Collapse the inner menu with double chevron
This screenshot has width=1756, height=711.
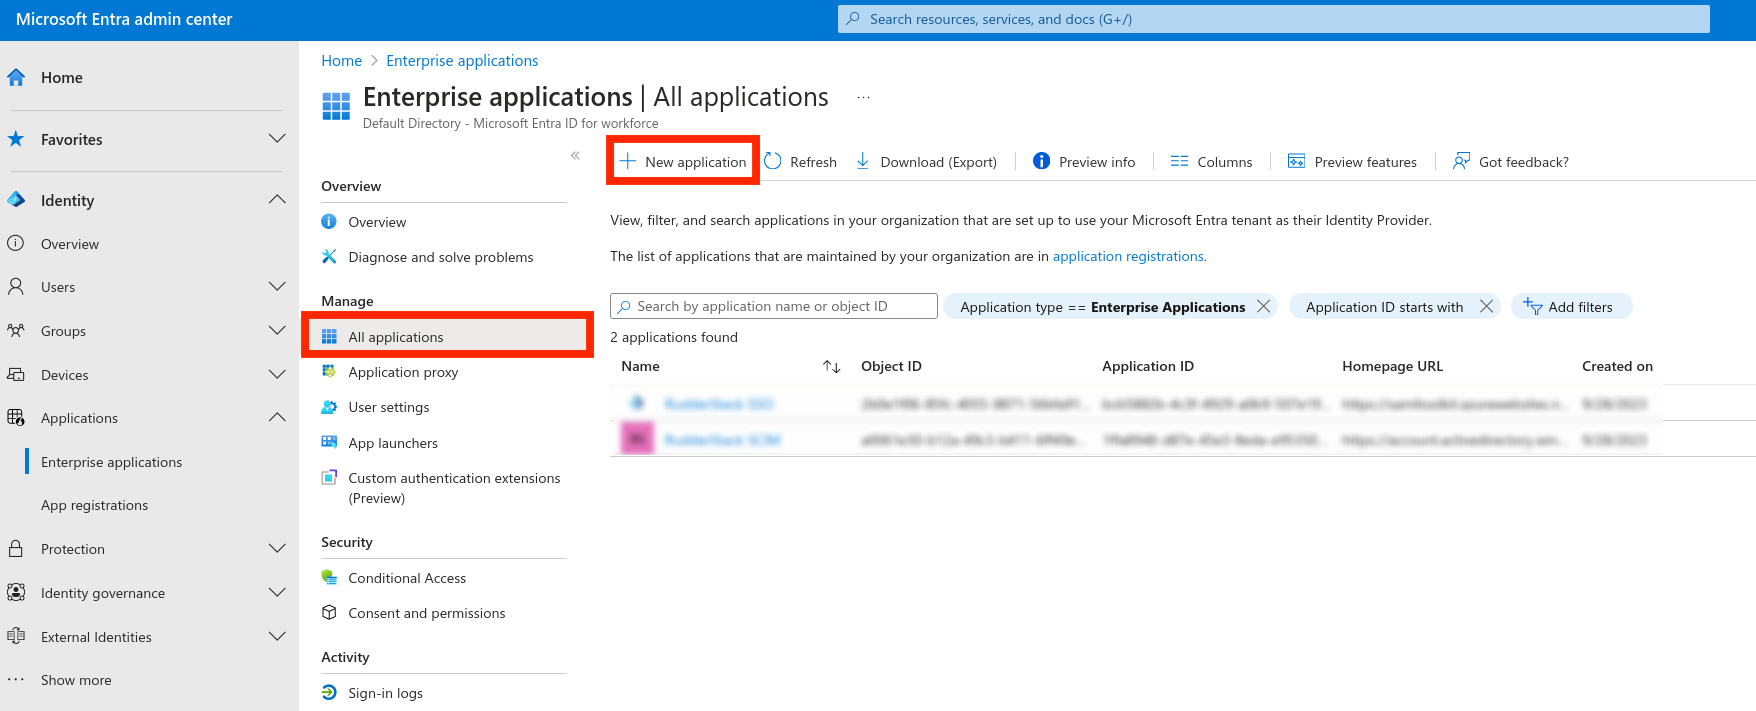point(575,155)
